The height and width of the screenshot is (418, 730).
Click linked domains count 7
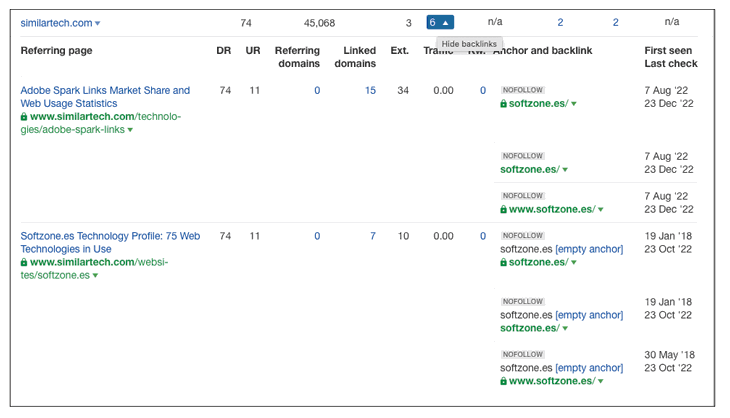coord(373,237)
